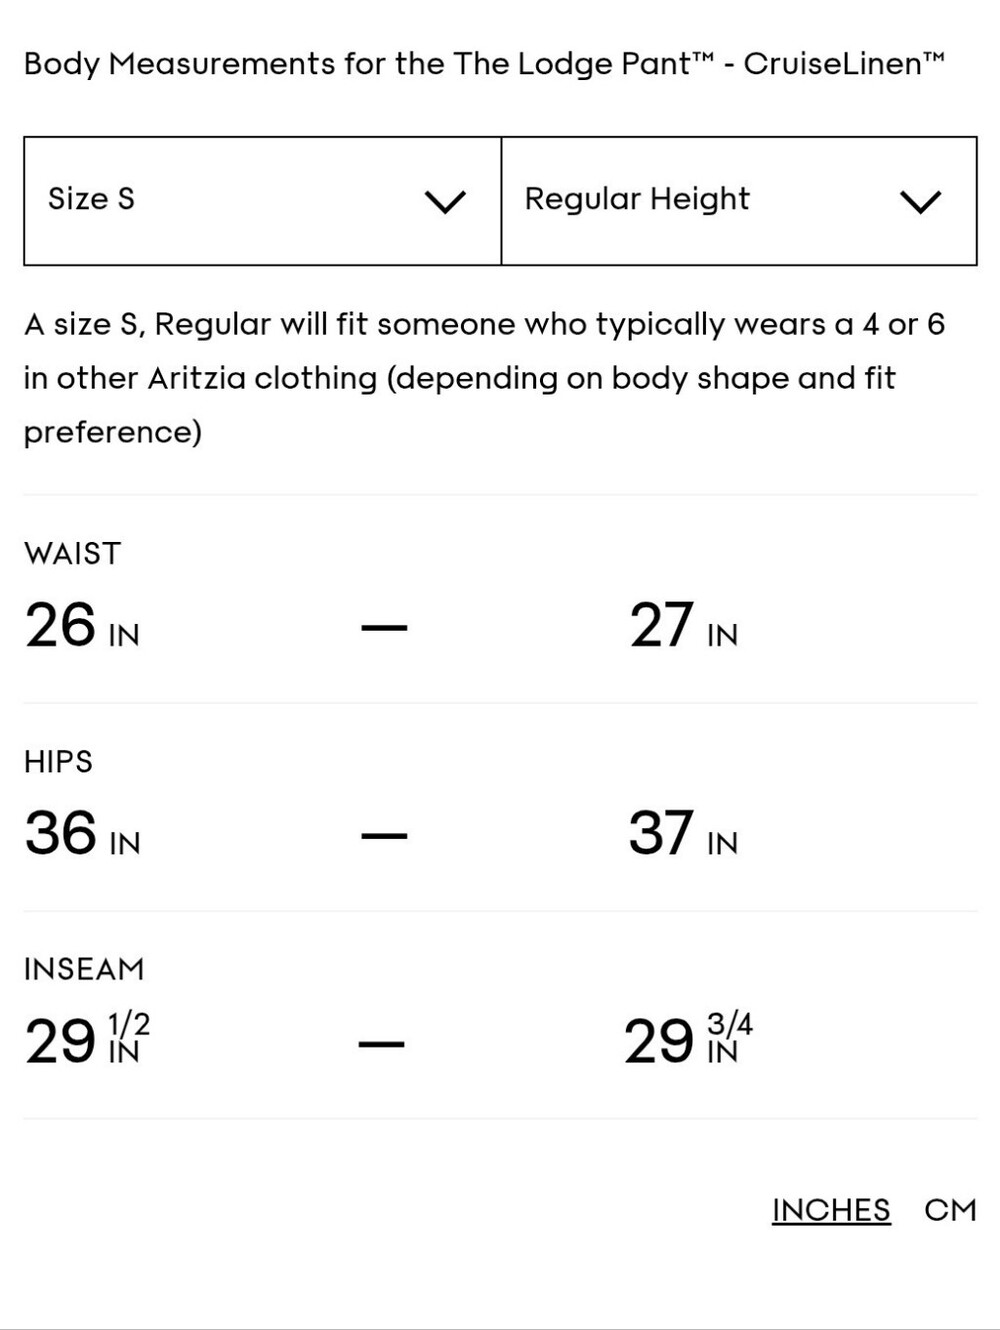Select the HIPS label
The height and width of the screenshot is (1330, 1000).
click(x=58, y=761)
